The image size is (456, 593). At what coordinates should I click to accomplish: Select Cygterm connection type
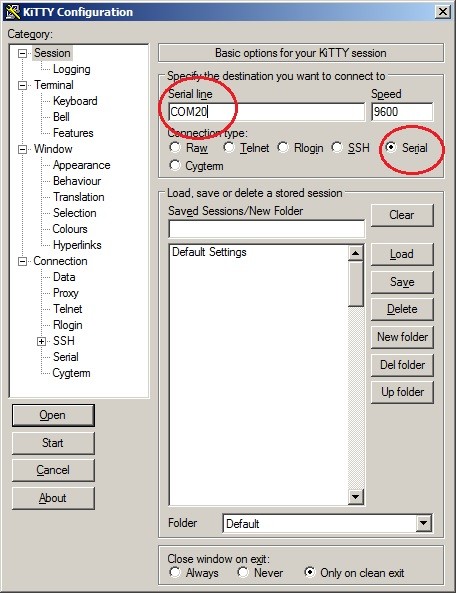(197, 166)
